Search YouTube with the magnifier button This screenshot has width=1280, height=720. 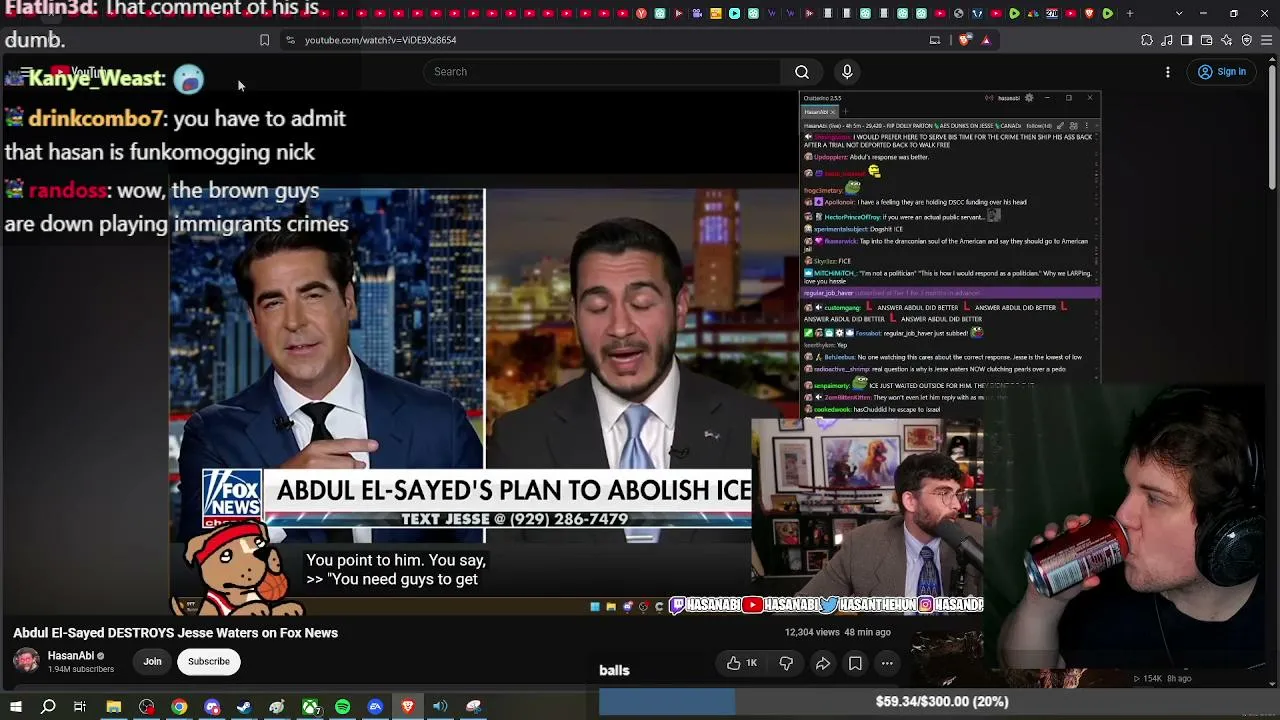pyautogui.click(x=802, y=72)
